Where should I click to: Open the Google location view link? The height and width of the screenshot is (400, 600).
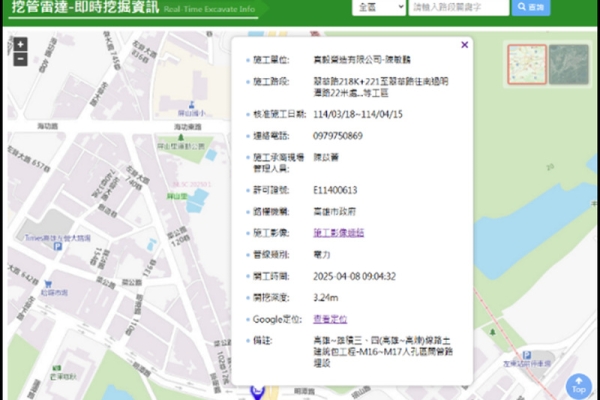[330, 319]
